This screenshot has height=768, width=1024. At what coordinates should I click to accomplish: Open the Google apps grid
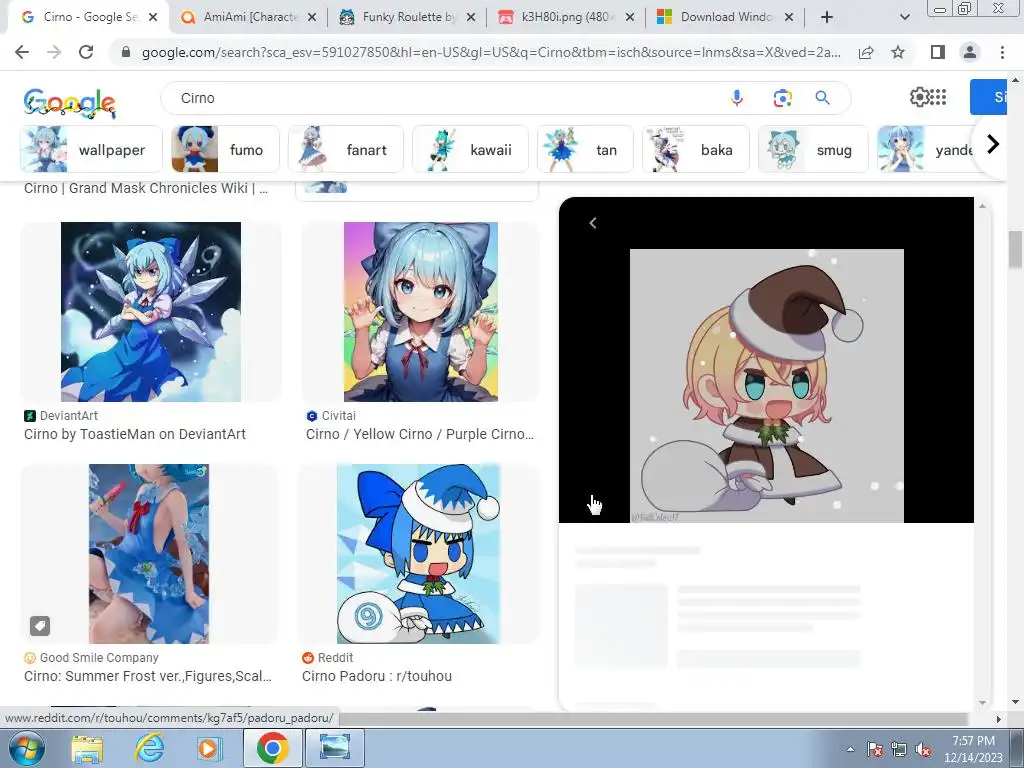(938, 97)
